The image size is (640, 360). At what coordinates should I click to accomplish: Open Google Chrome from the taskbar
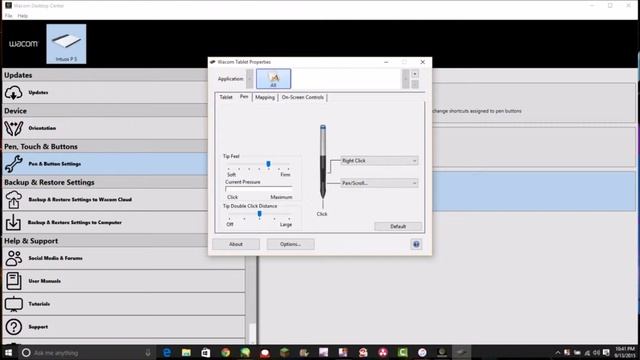point(225,353)
